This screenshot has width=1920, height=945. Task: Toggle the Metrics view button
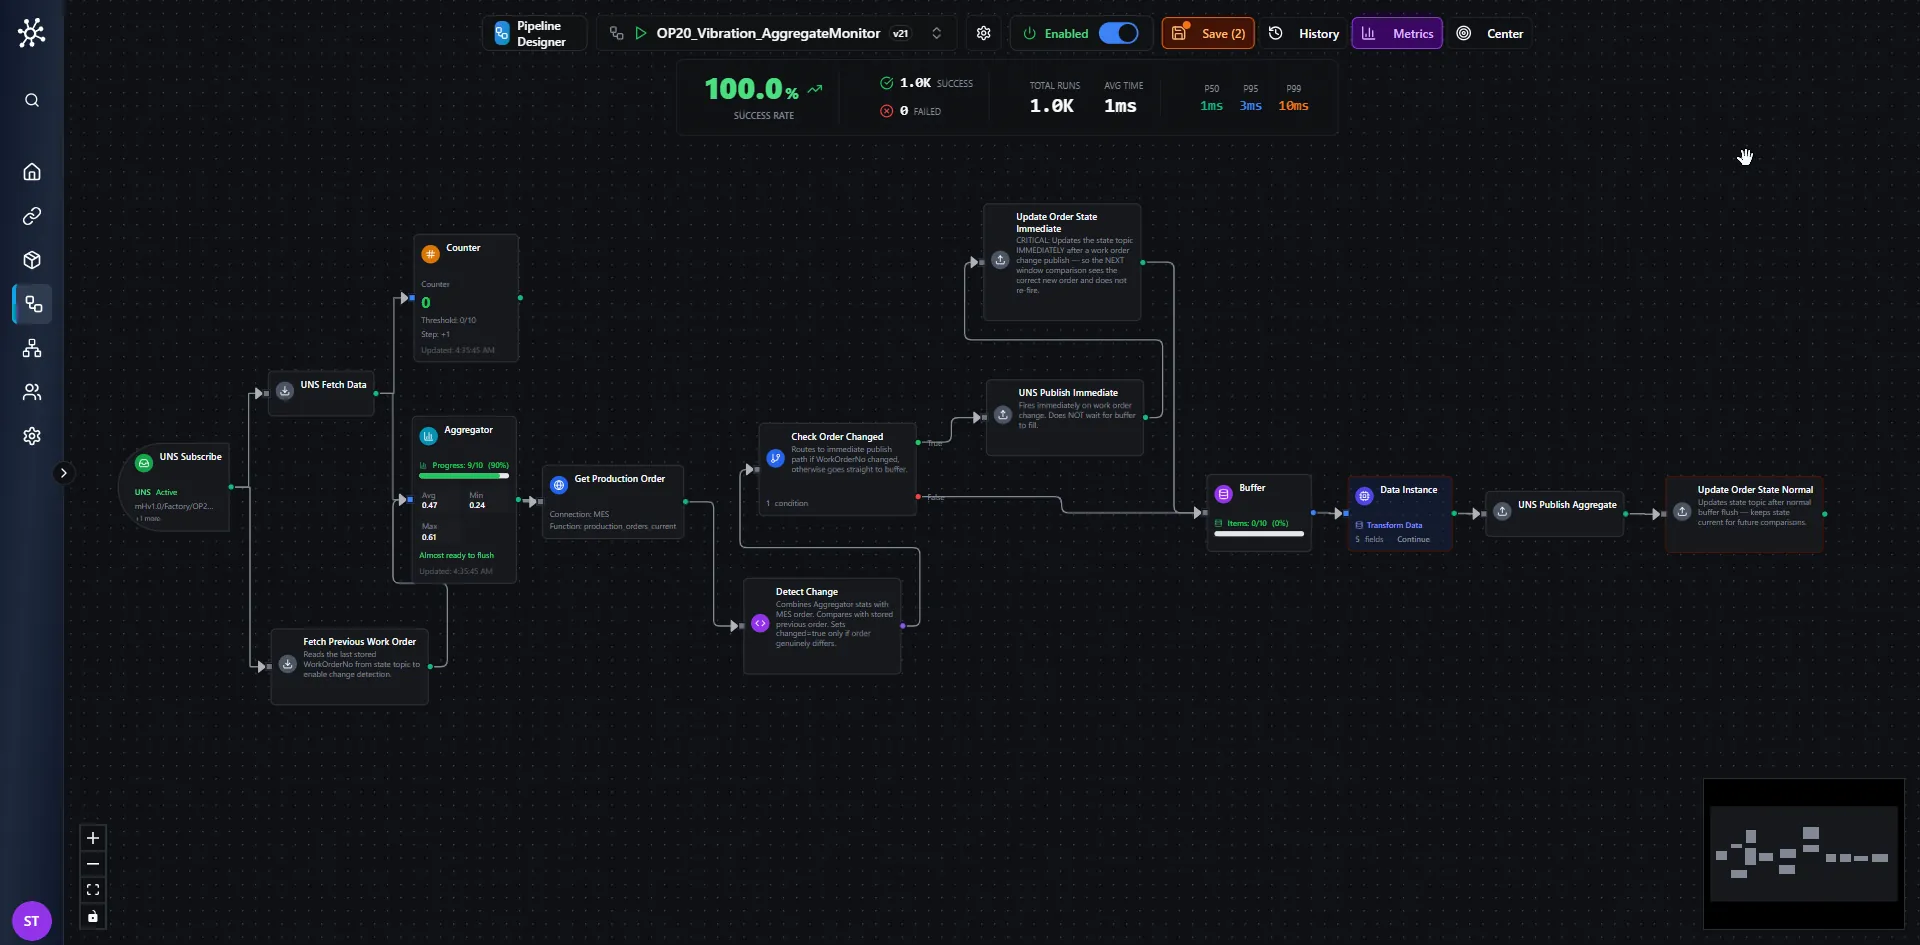[x=1397, y=33]
